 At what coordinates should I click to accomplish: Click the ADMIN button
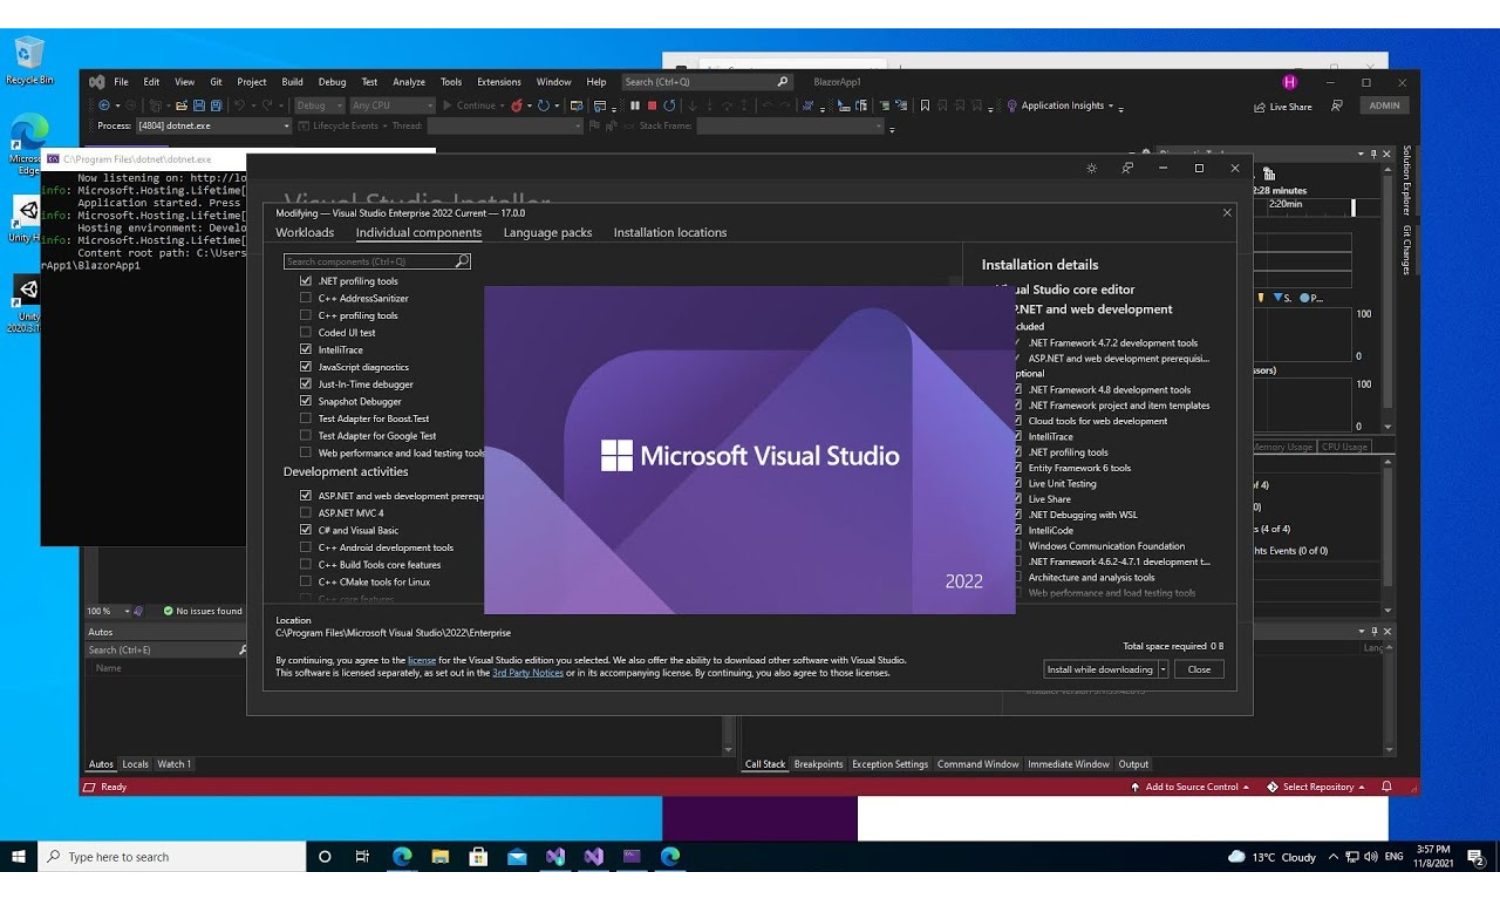click(1384, 105)
